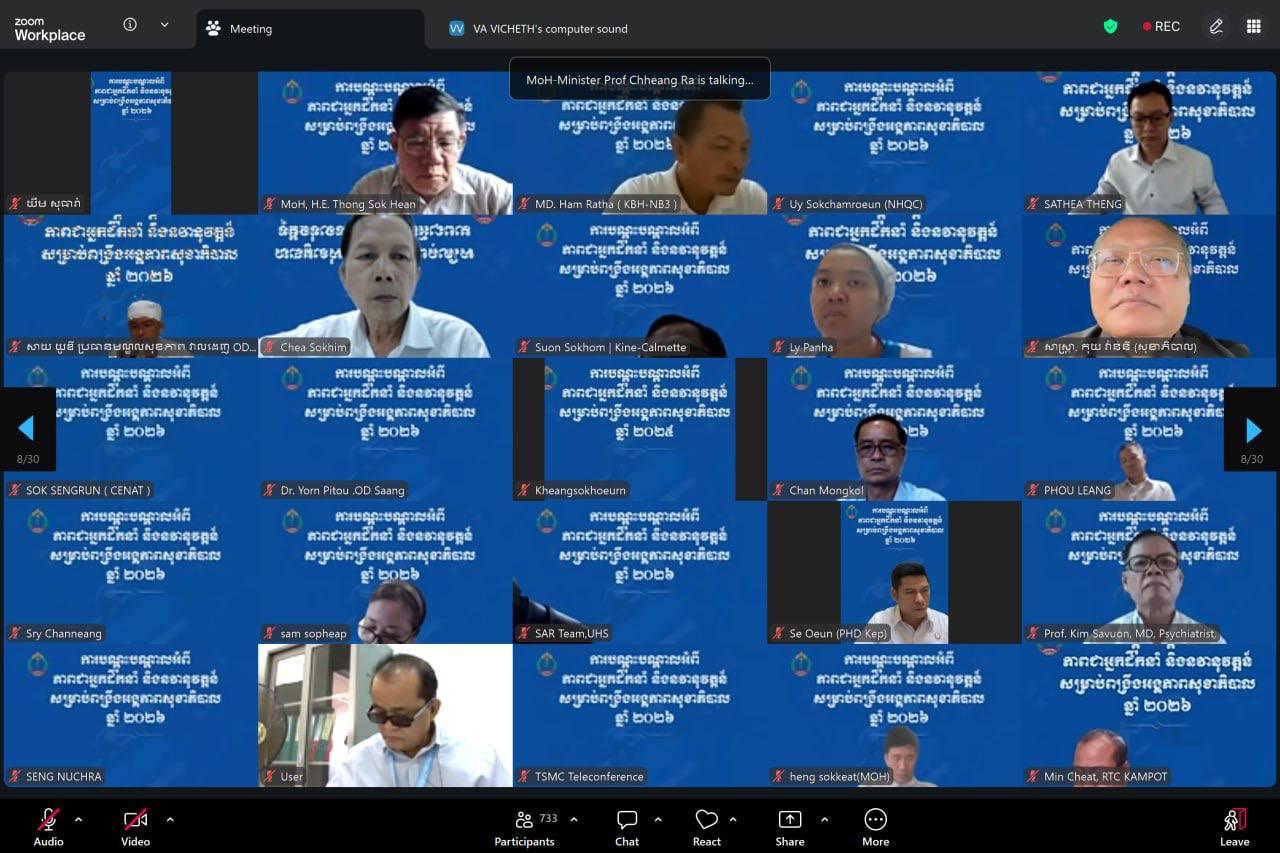Open the React heart menu
1280x853 pixels.
coord(707,827)
